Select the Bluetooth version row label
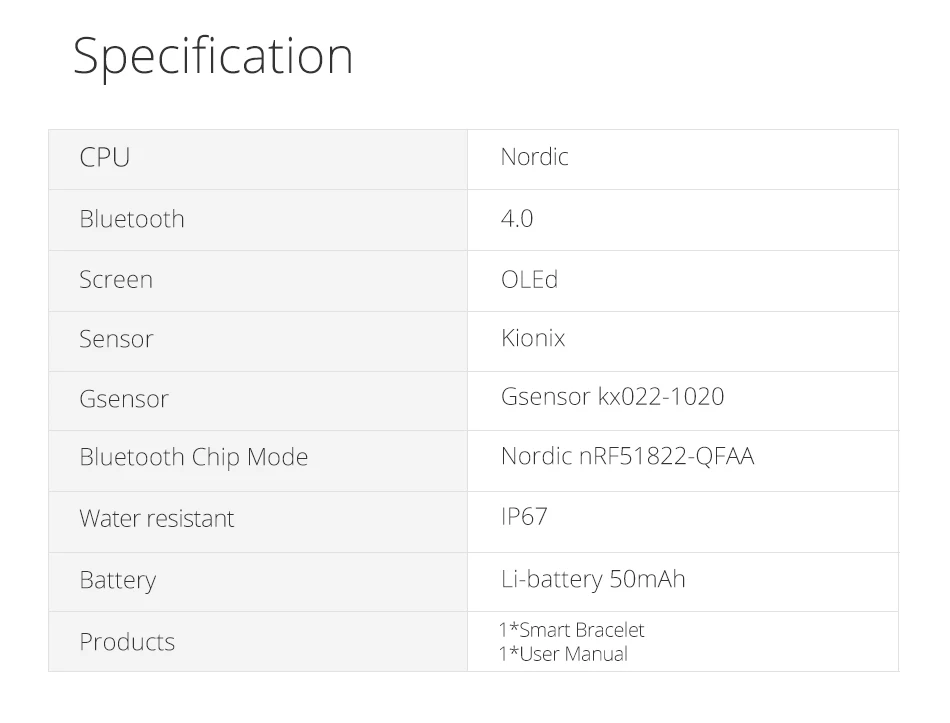950x723 pixels. (132, 219)
